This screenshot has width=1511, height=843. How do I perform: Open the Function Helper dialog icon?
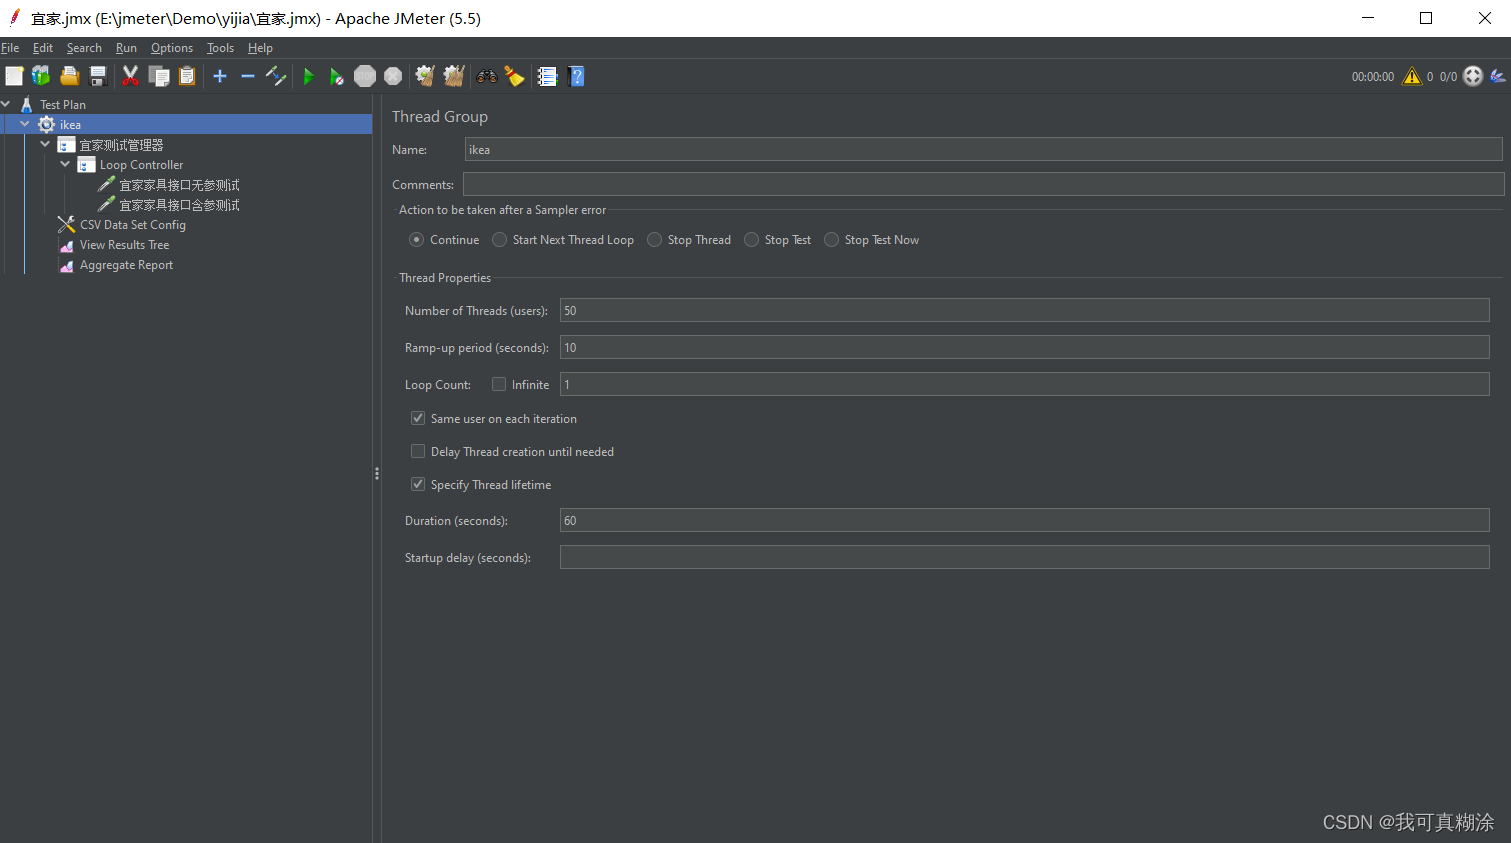(547, 76)
